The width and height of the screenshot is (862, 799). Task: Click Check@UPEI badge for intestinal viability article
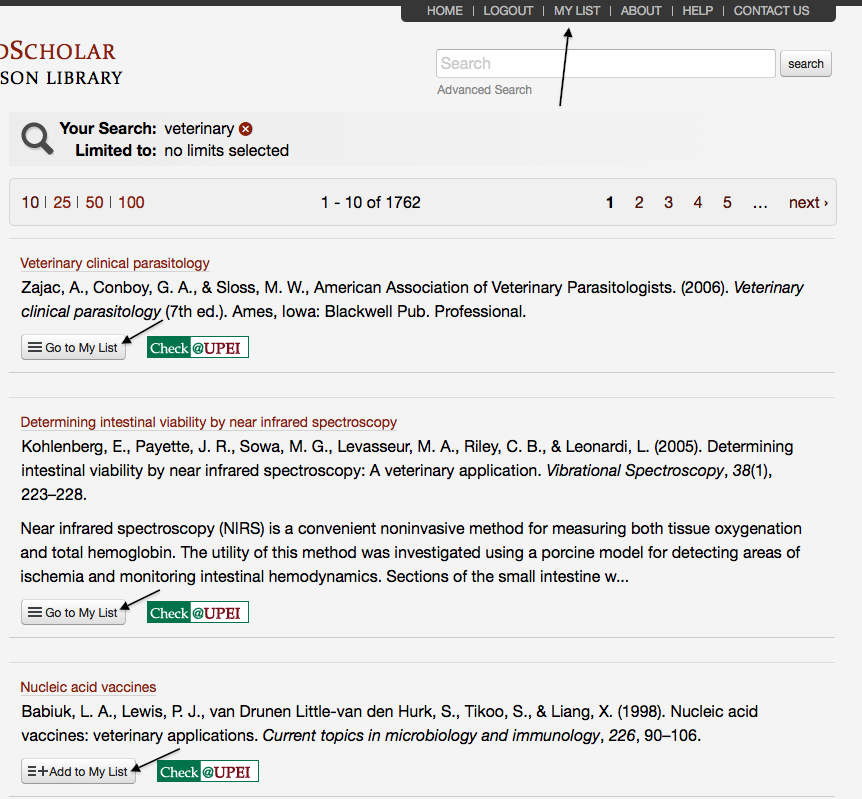pyautogui.click(x=198, y=613)
